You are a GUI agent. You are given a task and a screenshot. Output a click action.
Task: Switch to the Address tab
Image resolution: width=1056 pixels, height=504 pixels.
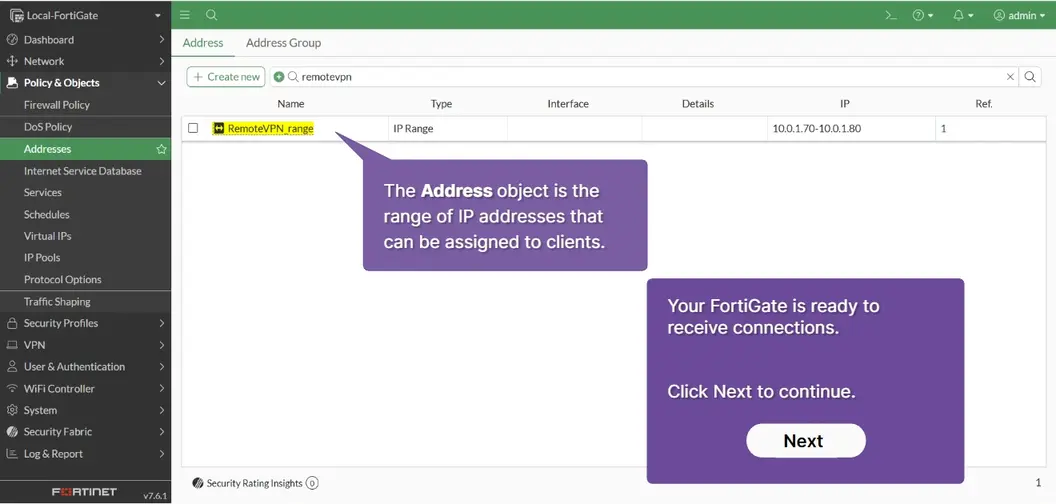[203, 42]
